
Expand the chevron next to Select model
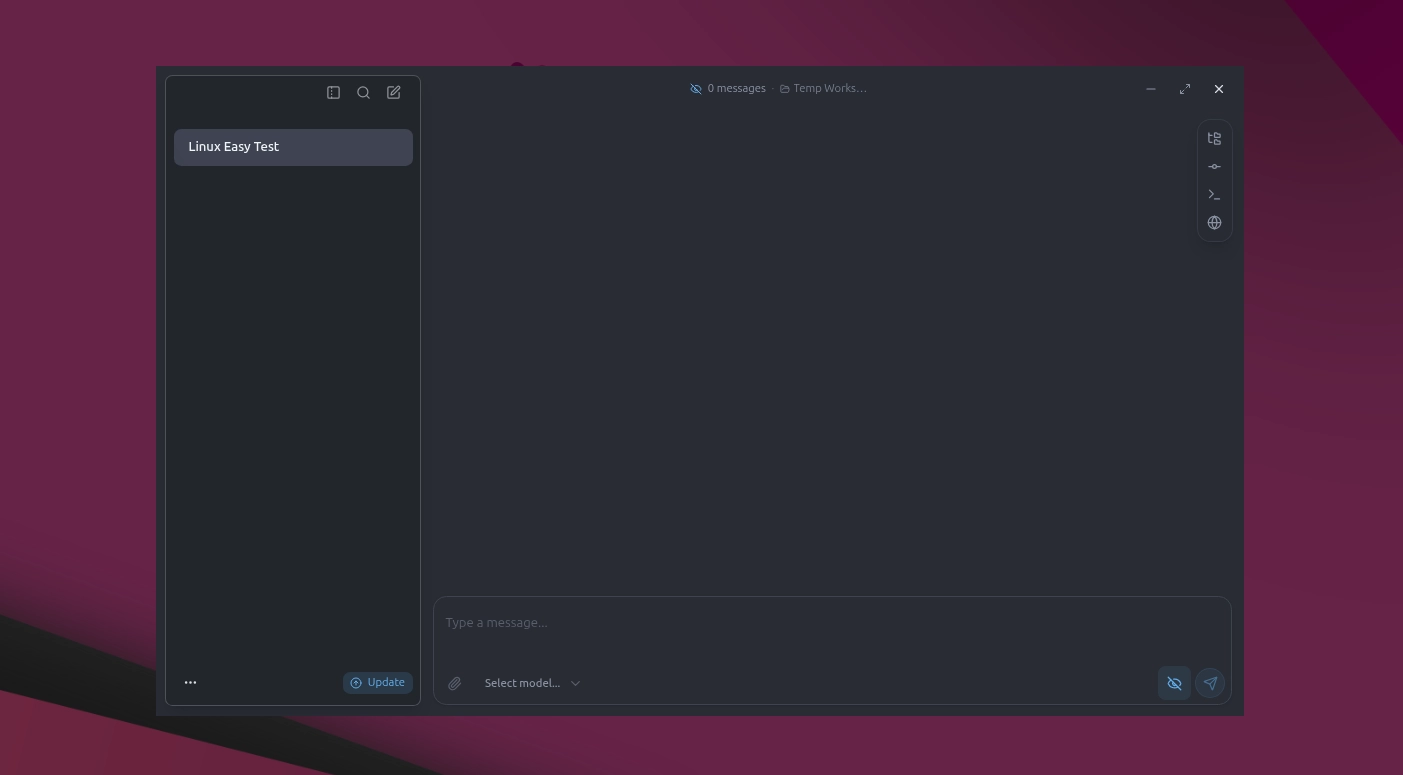pyautogui.click(x=575, y=683)
